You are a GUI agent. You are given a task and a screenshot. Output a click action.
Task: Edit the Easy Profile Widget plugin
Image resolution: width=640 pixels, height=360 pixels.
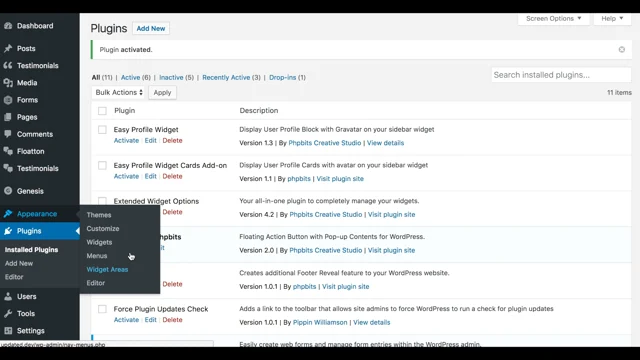(151, 140)
